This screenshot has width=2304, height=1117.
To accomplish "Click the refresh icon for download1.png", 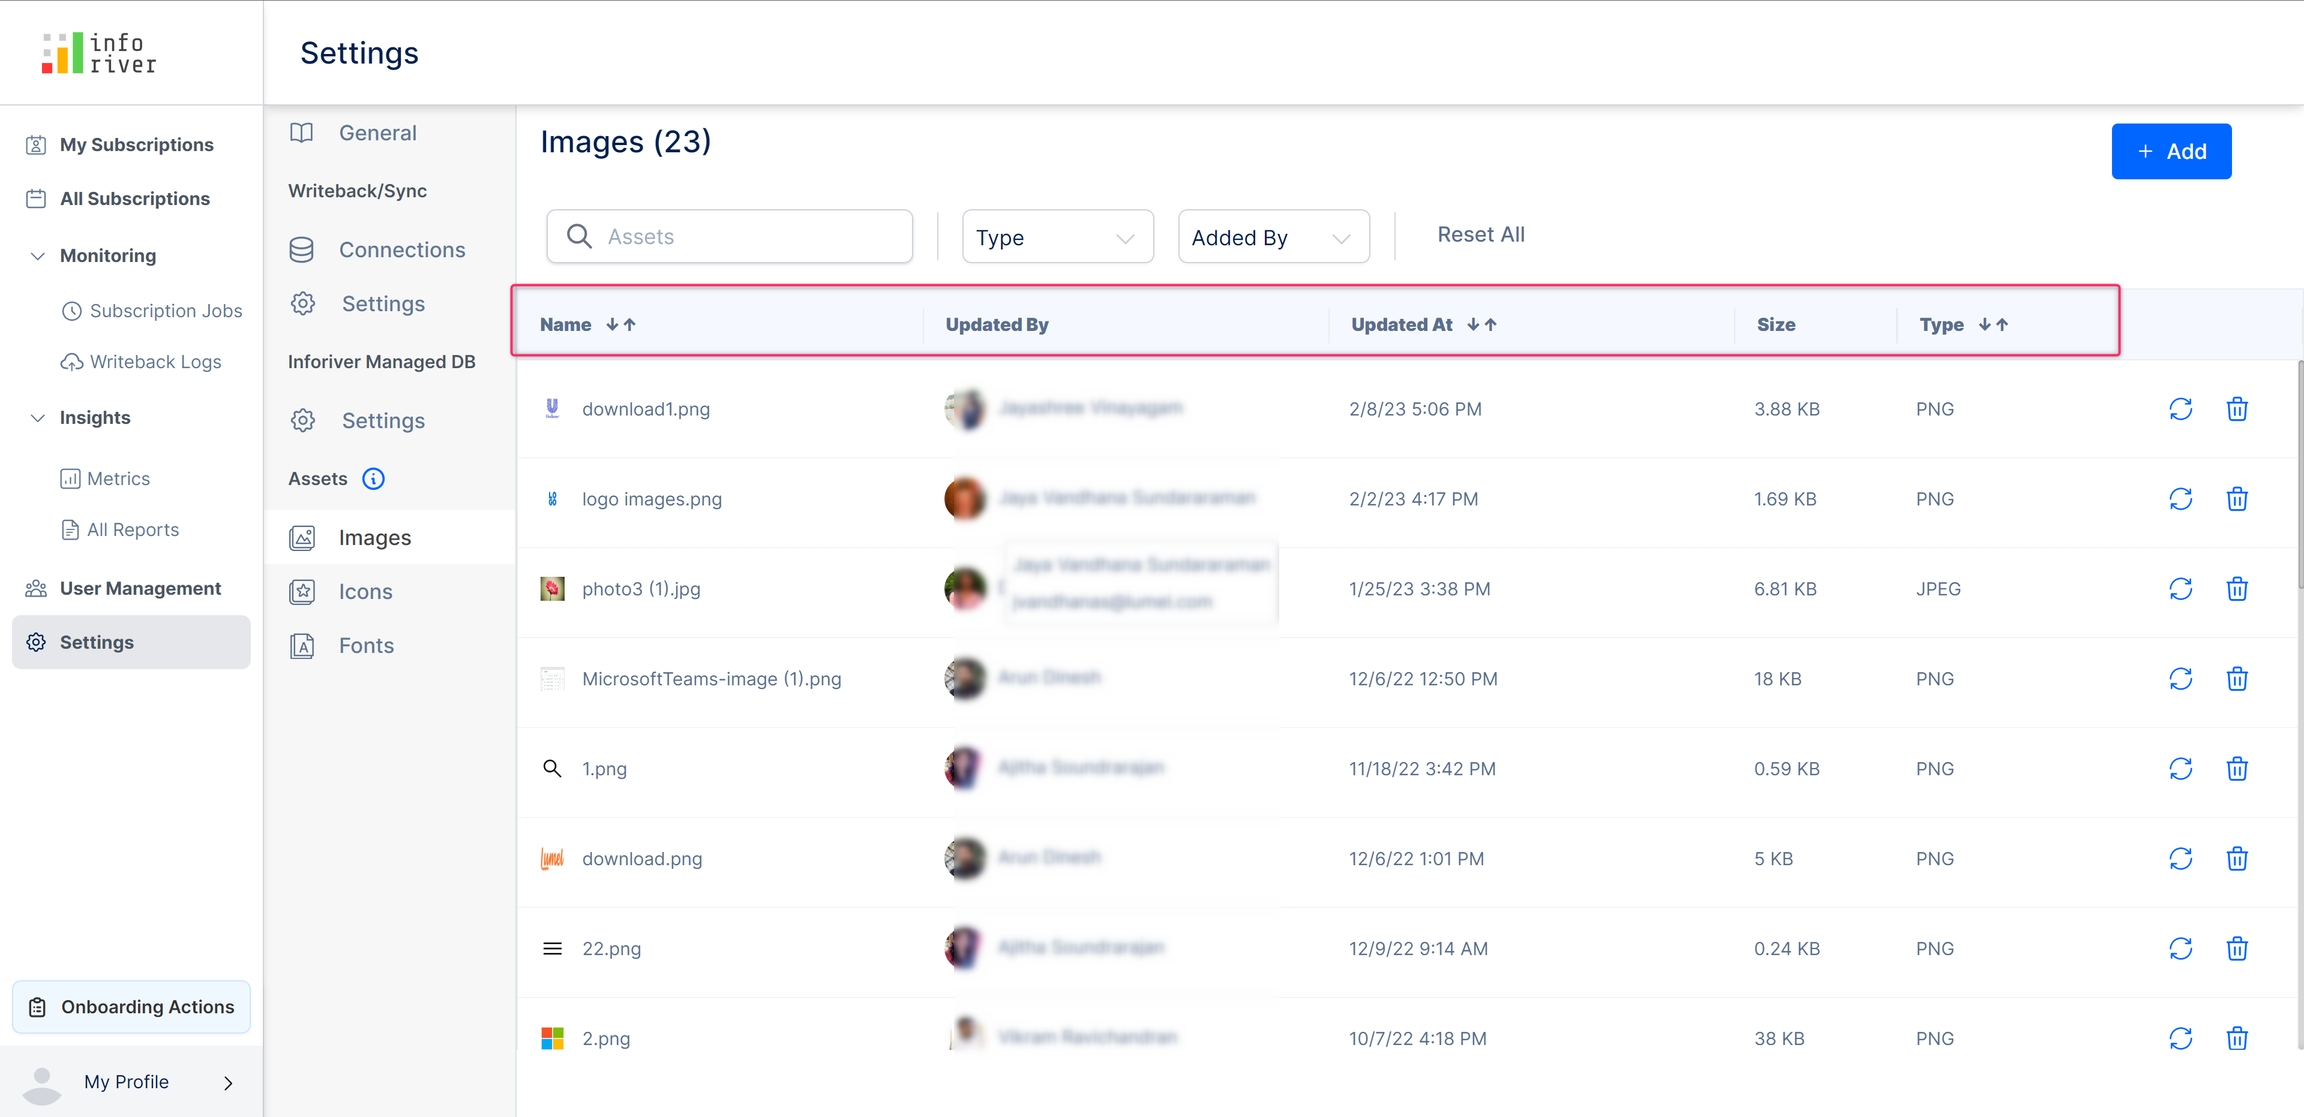I will [x=2180, y=409].
